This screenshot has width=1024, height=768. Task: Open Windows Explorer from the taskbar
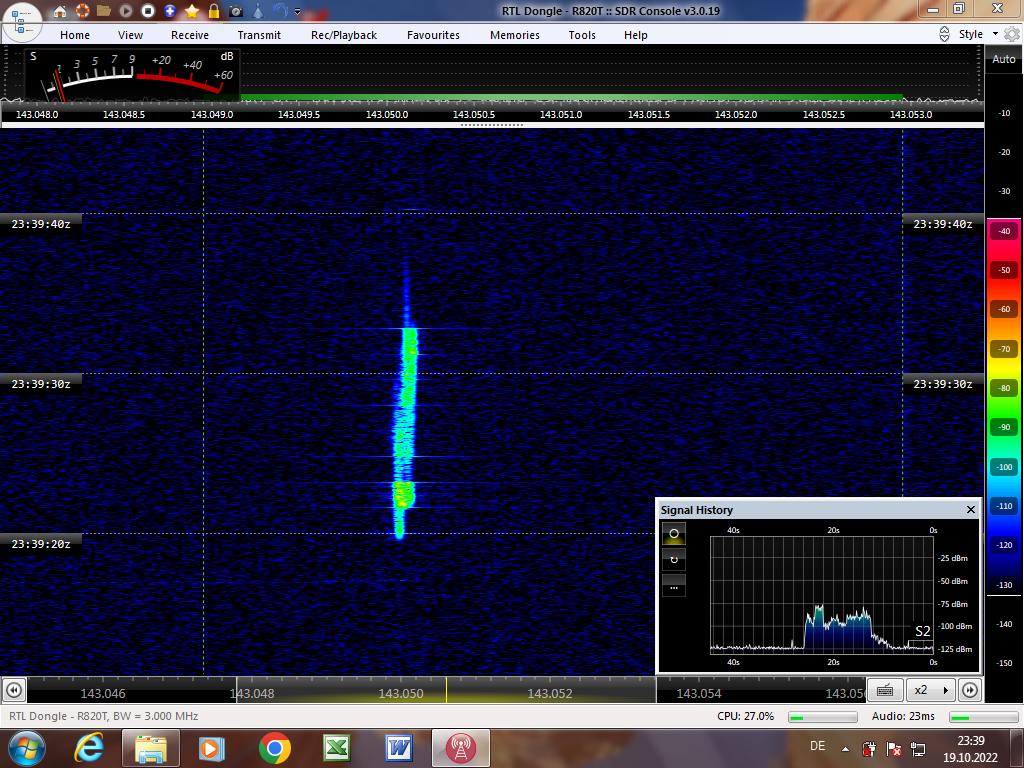(x=151, y=748)
